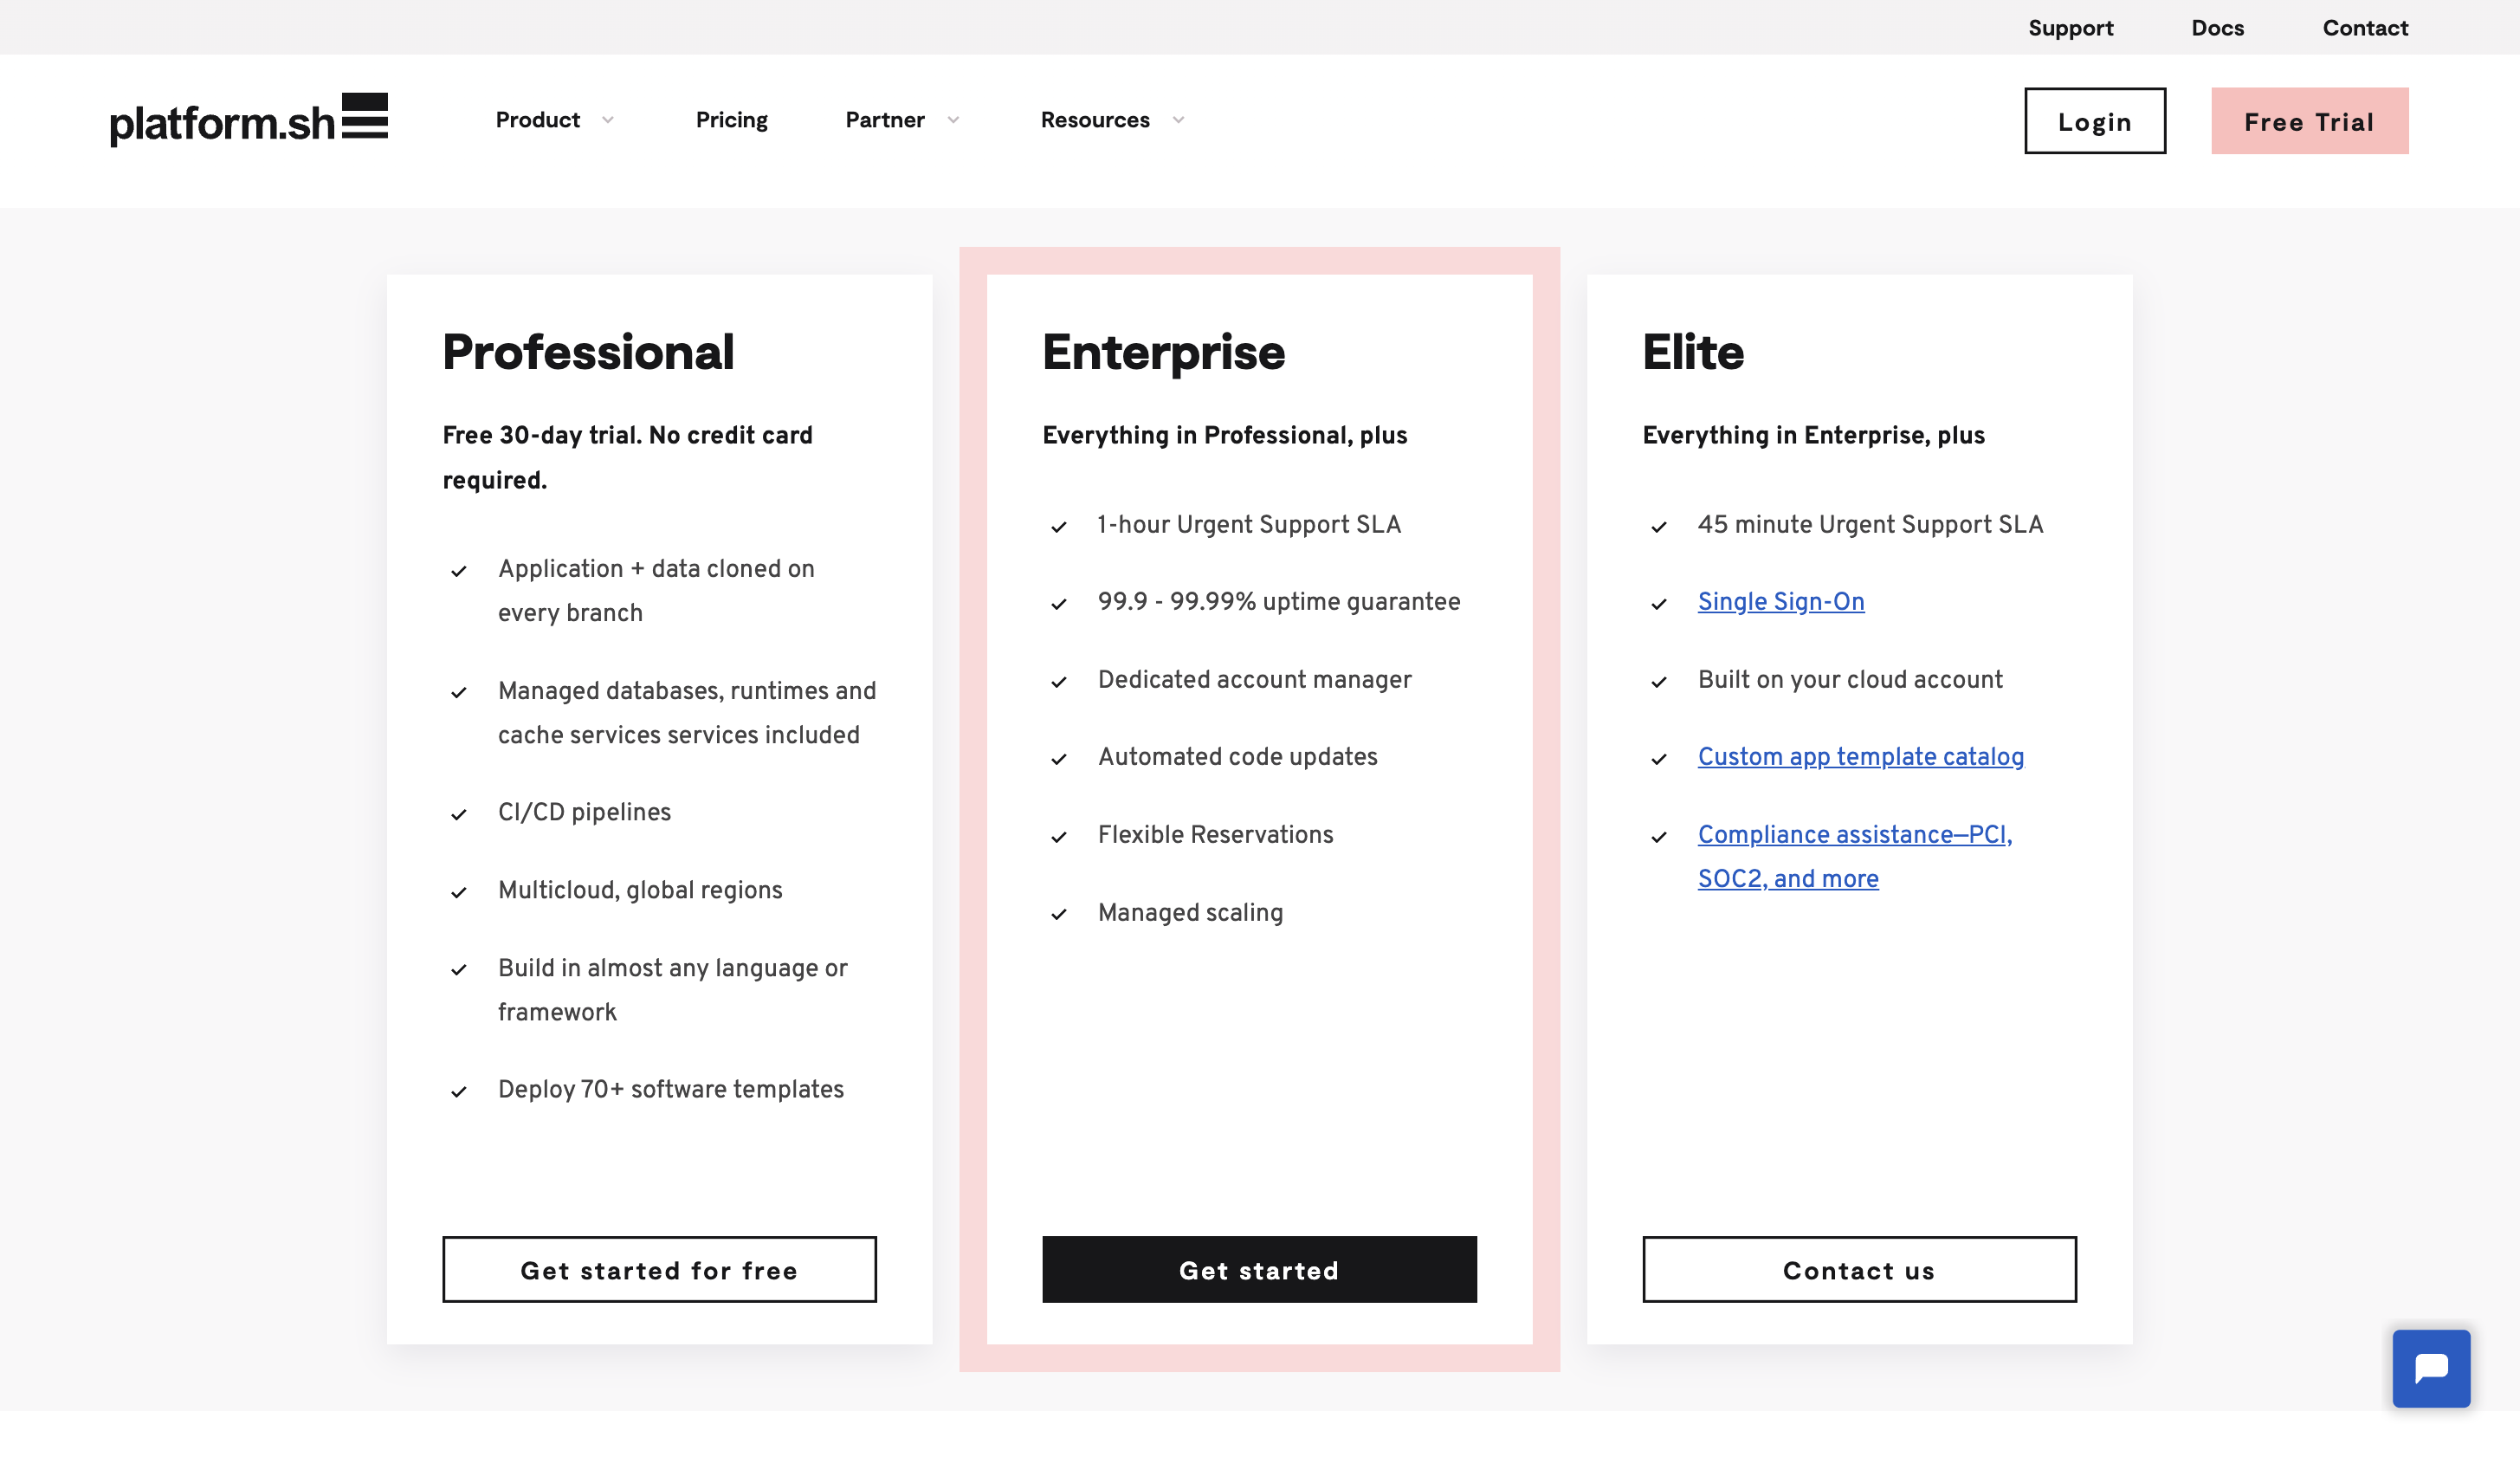Open the Login page
The height and width of the screenshot is (1457, 2520).
pos(2094,120)
